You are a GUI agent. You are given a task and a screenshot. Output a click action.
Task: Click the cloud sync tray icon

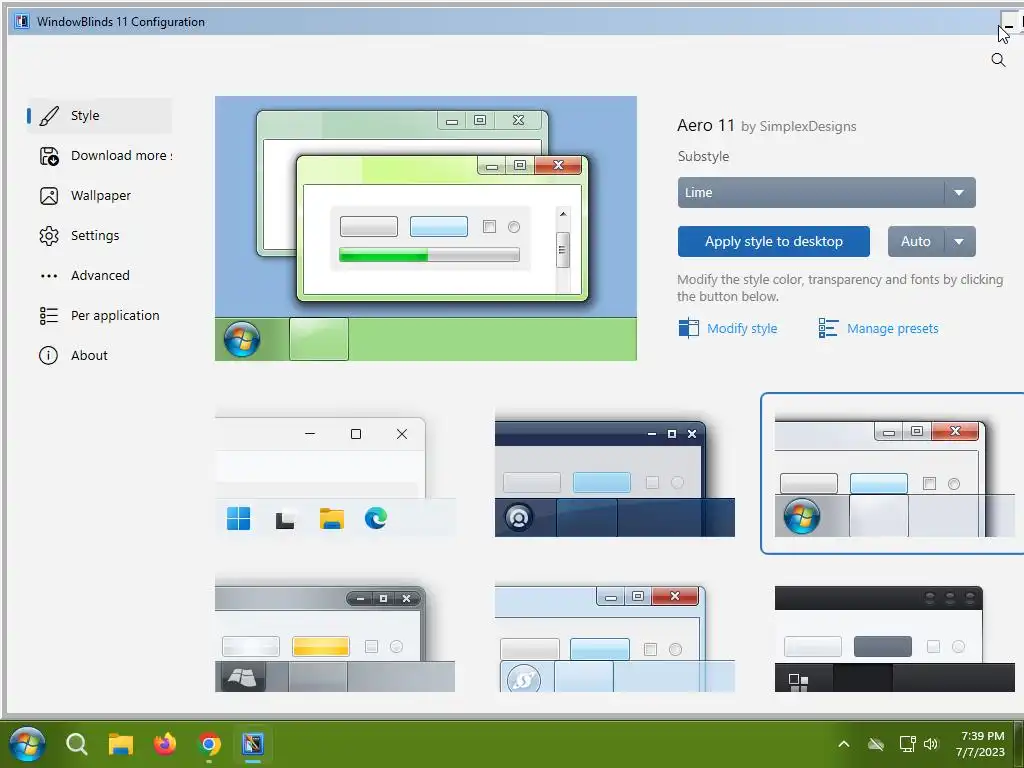pyautogui.click(x=876, y=744)
